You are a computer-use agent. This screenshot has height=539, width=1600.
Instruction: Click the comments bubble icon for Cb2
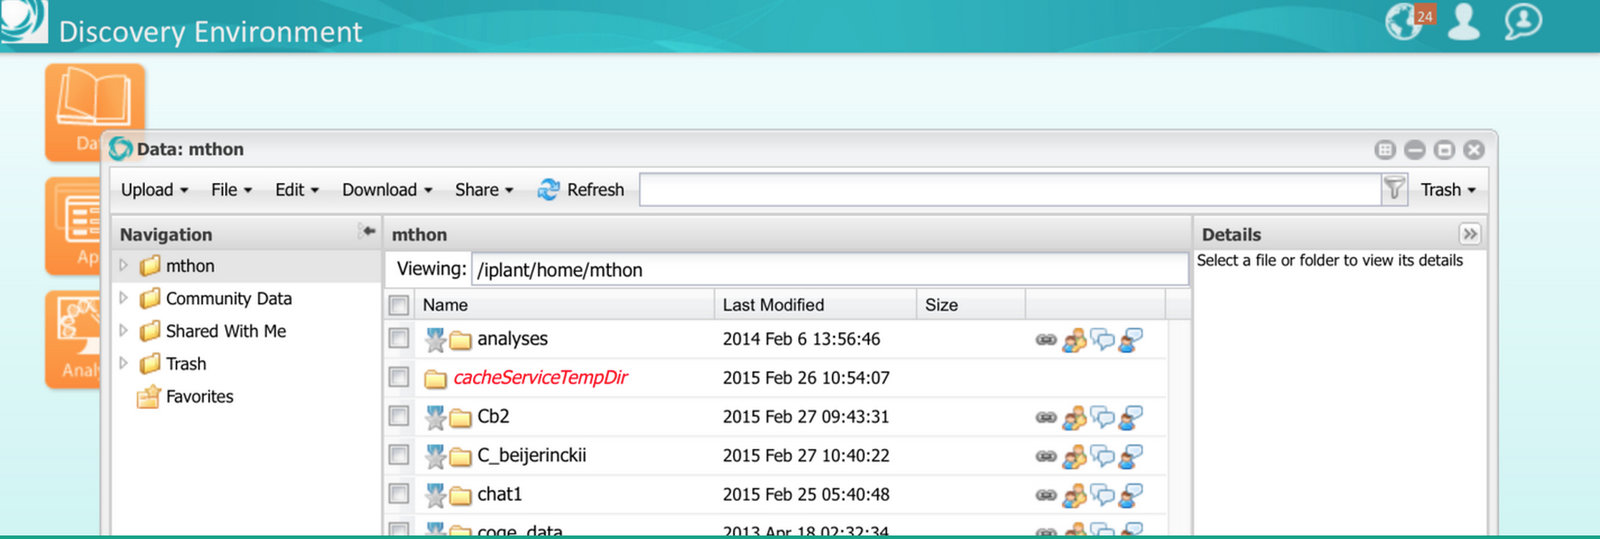[x=1102, y=417]
